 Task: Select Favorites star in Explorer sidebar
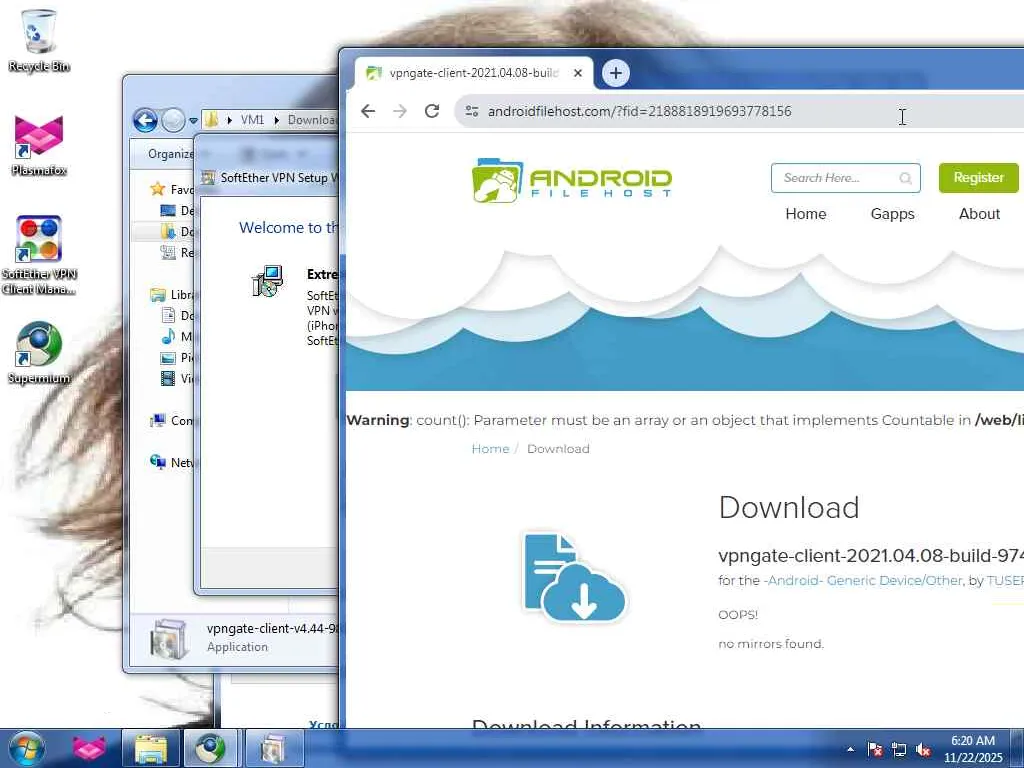tap(157, 189)
